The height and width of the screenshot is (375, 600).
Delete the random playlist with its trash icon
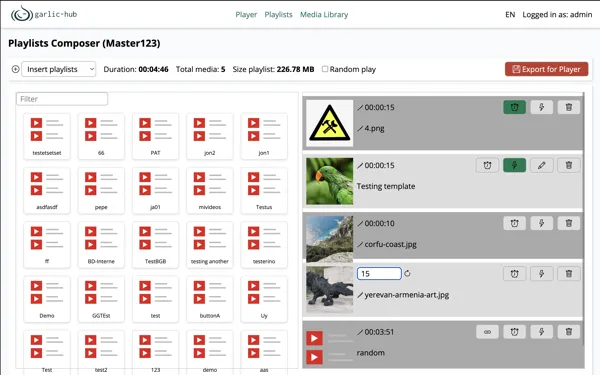pos(569,332)
